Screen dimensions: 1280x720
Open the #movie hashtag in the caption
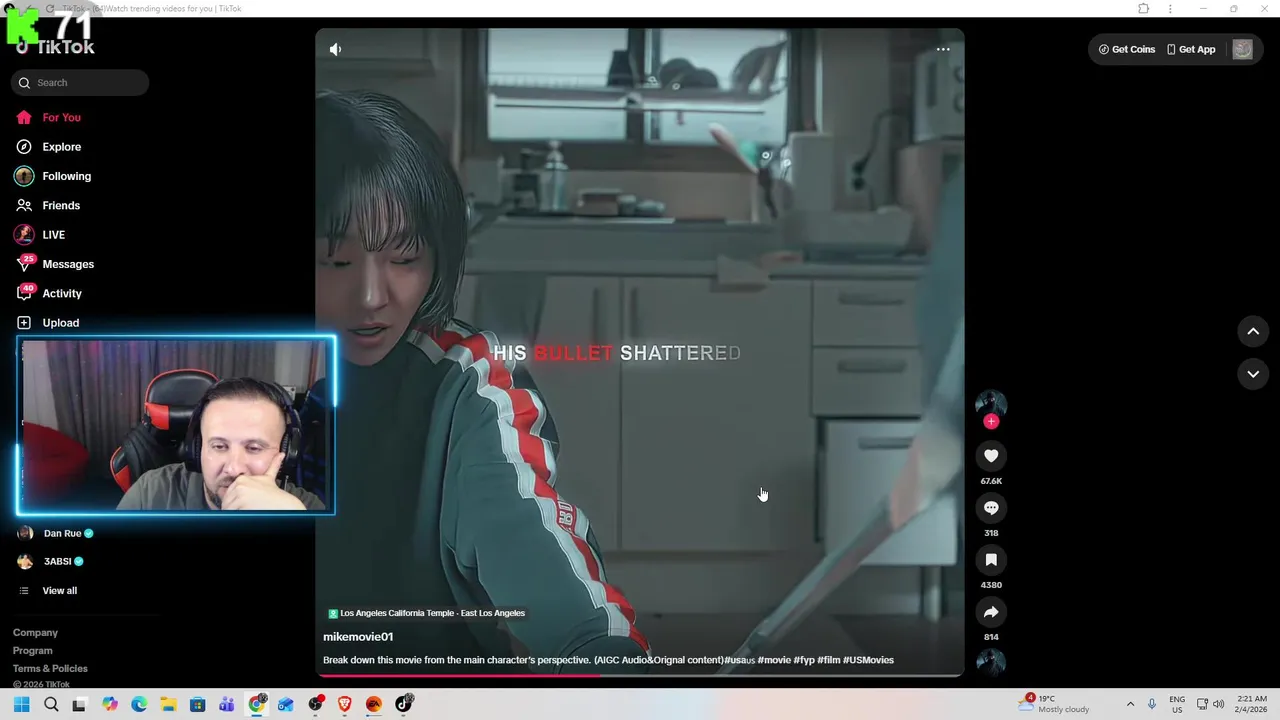(774, 660)
